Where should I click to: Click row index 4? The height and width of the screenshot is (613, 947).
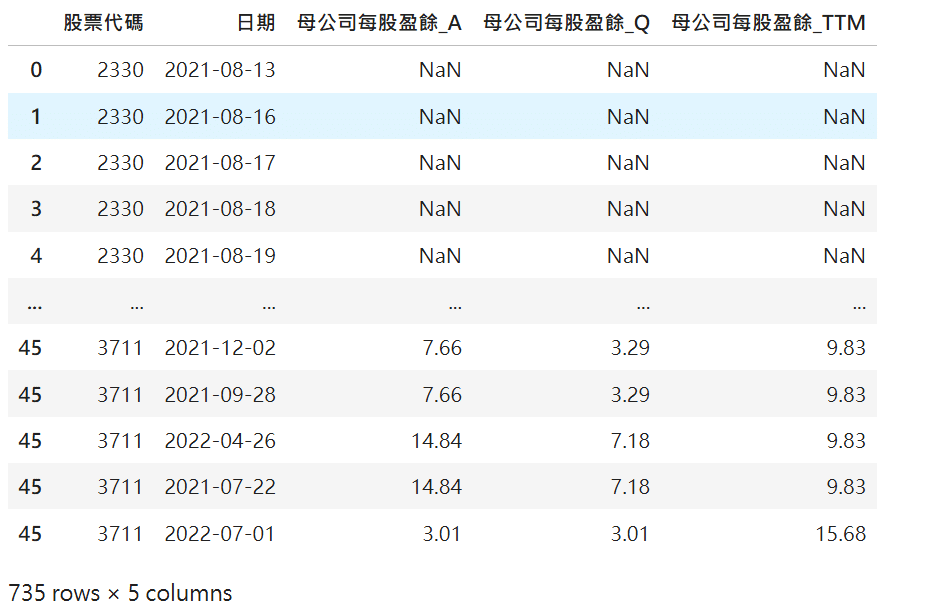coord(36,256)
